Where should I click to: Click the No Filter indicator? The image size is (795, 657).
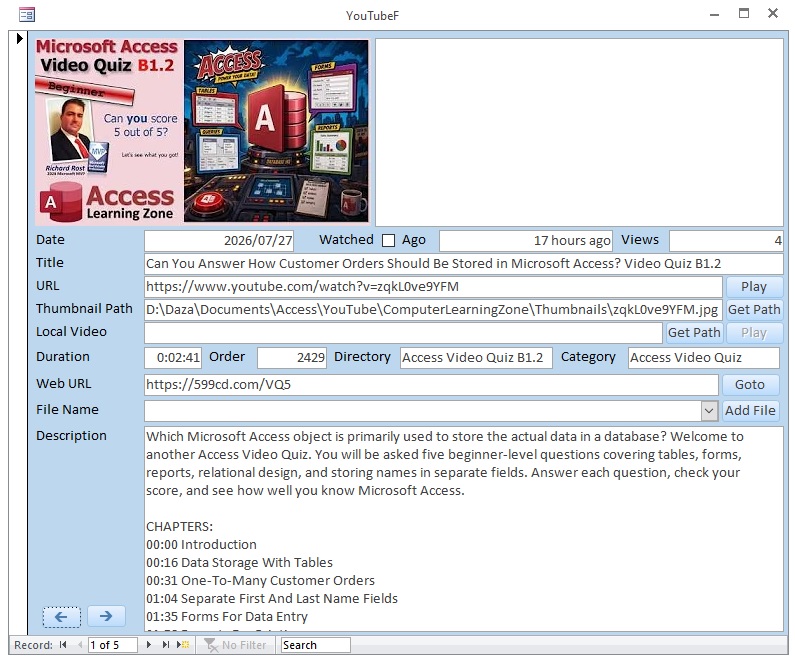[235, 645]
